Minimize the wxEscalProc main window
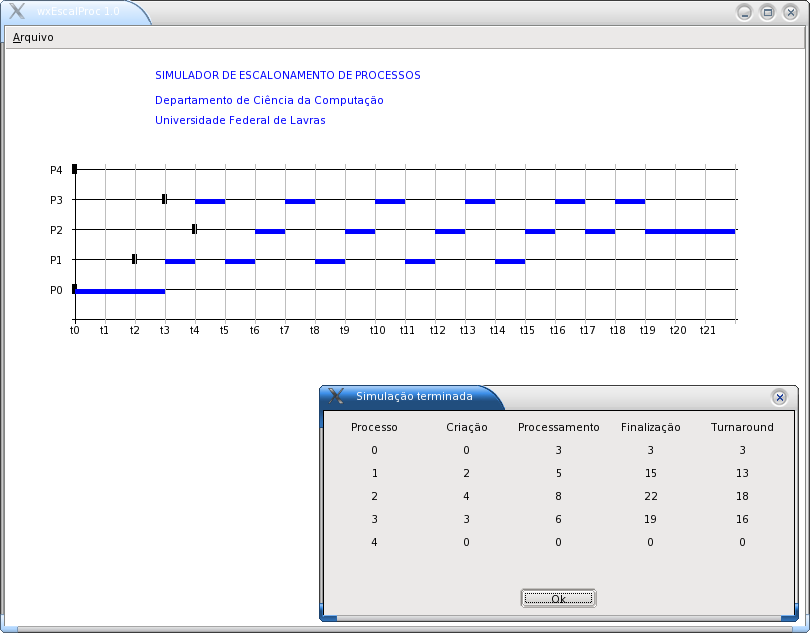 744,12
